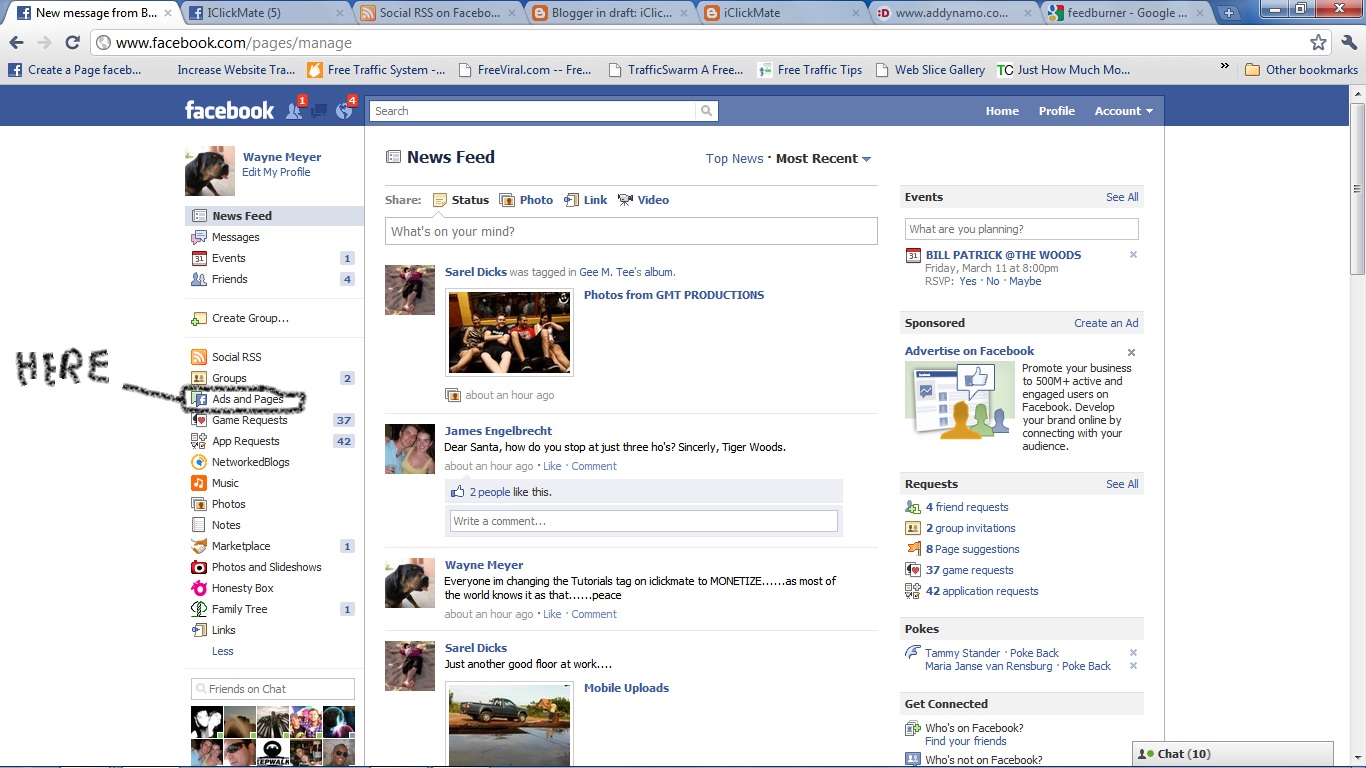Image resolution: width=1366 pixels, height=768 pixels.
Task: Switch to Blogger in draft tab
Action: (x=608, y=13)
